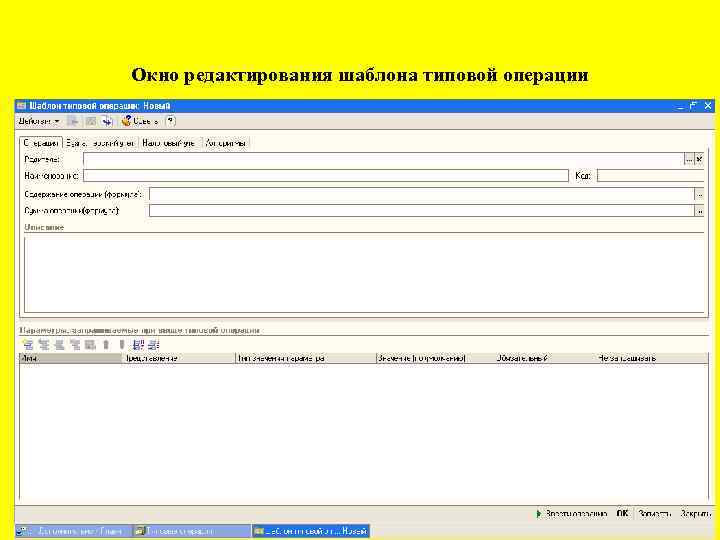Click the Записать button
The image size is (720, 540).
click(654, 513)
